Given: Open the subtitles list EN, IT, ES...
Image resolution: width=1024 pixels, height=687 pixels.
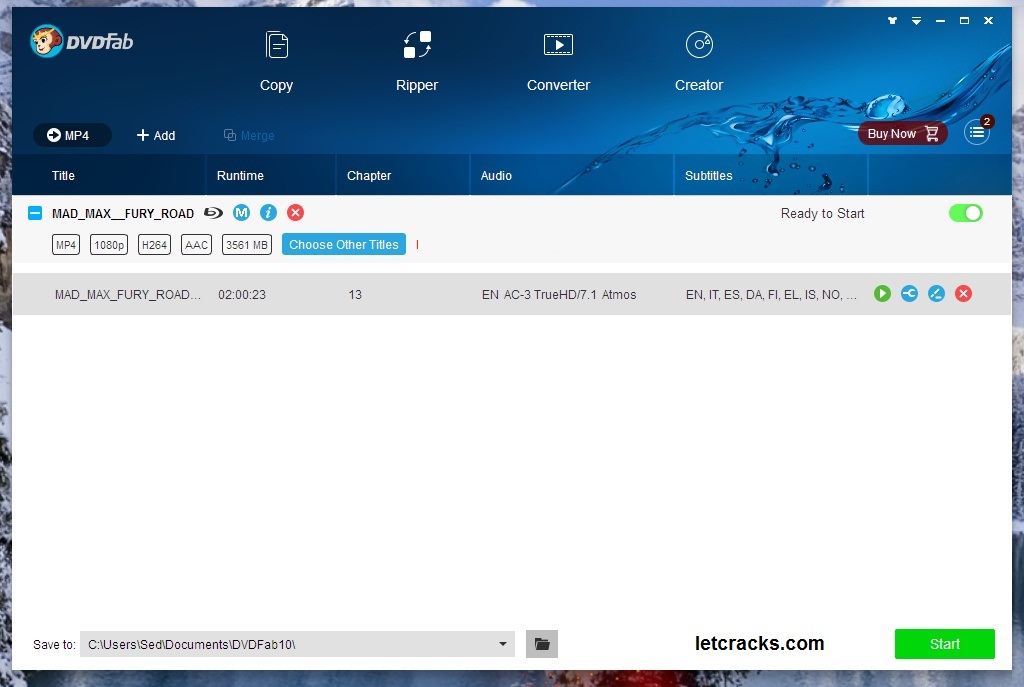Looking at the screenshot, I should (x=771, y=295).
